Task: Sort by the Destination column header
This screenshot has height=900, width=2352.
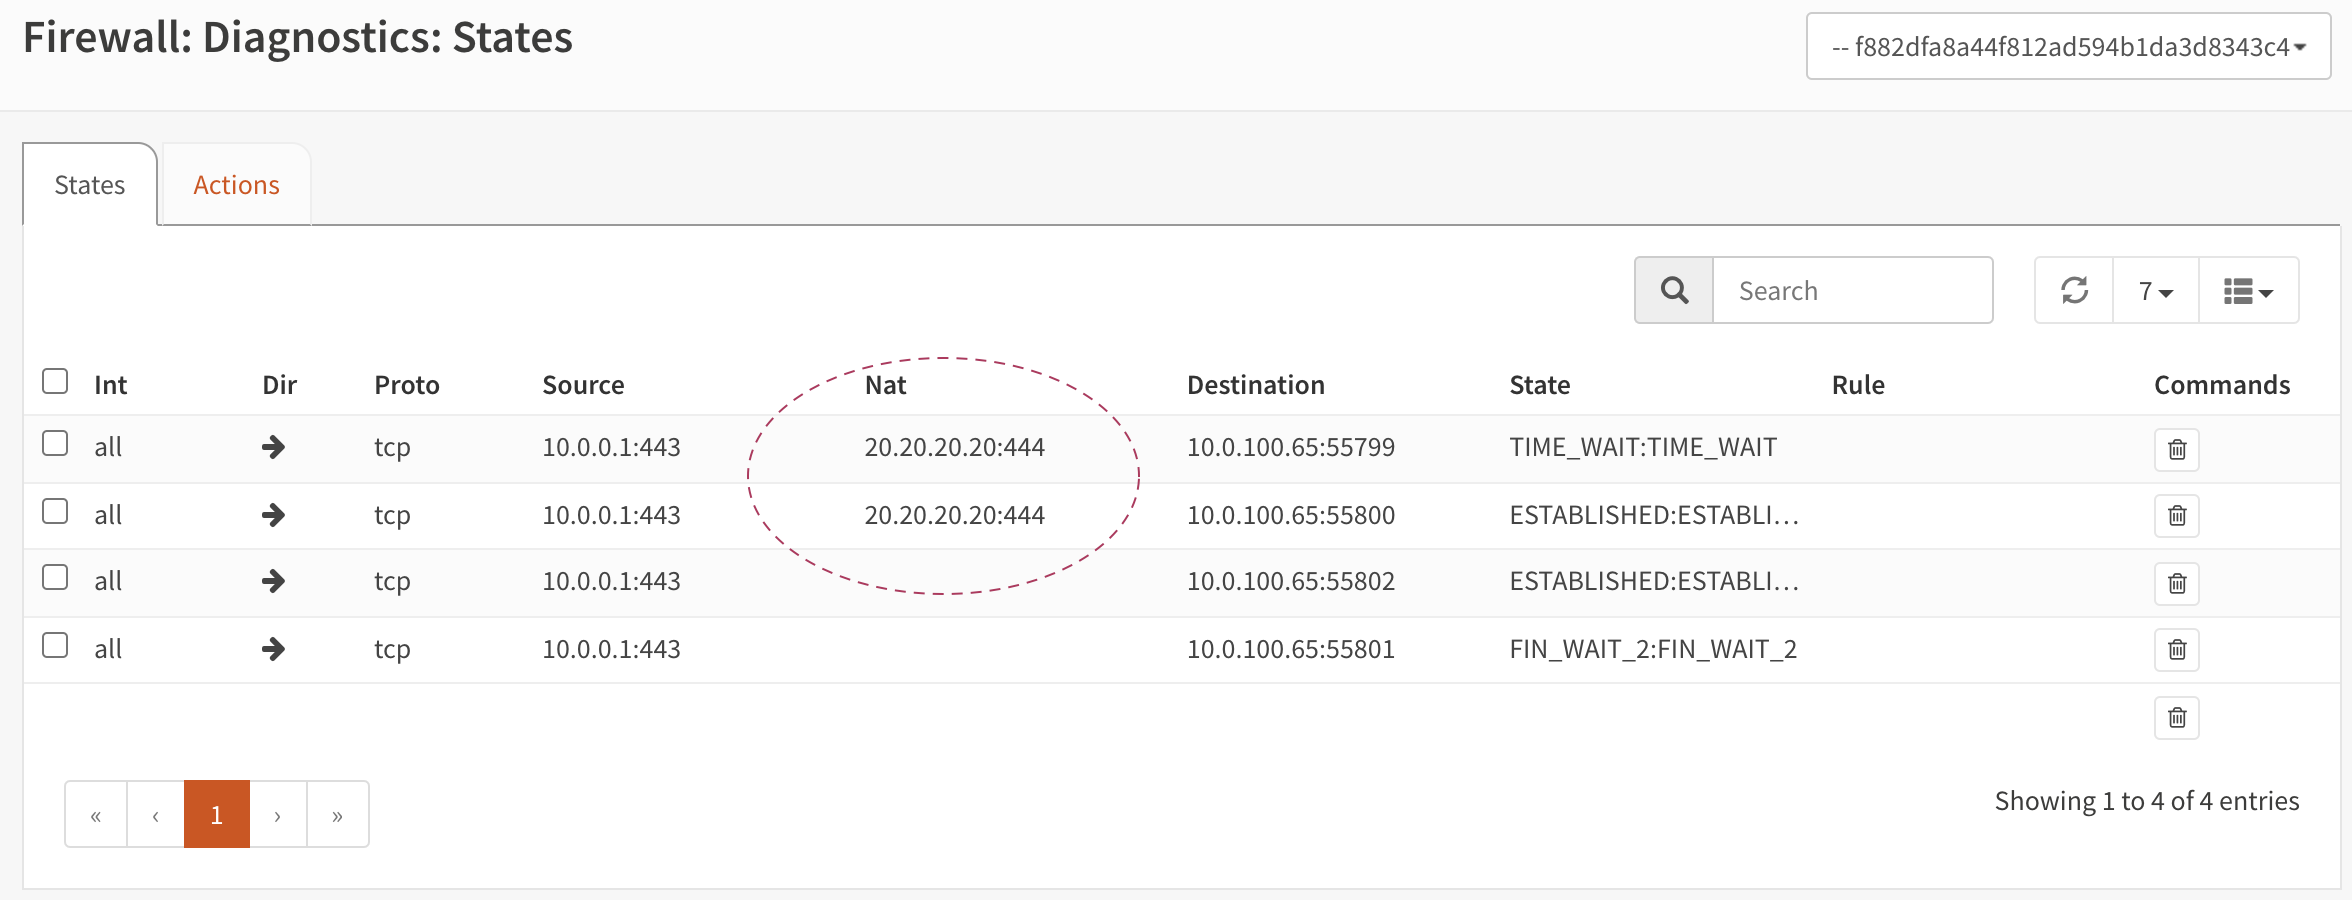Action: click(1255, 385)
